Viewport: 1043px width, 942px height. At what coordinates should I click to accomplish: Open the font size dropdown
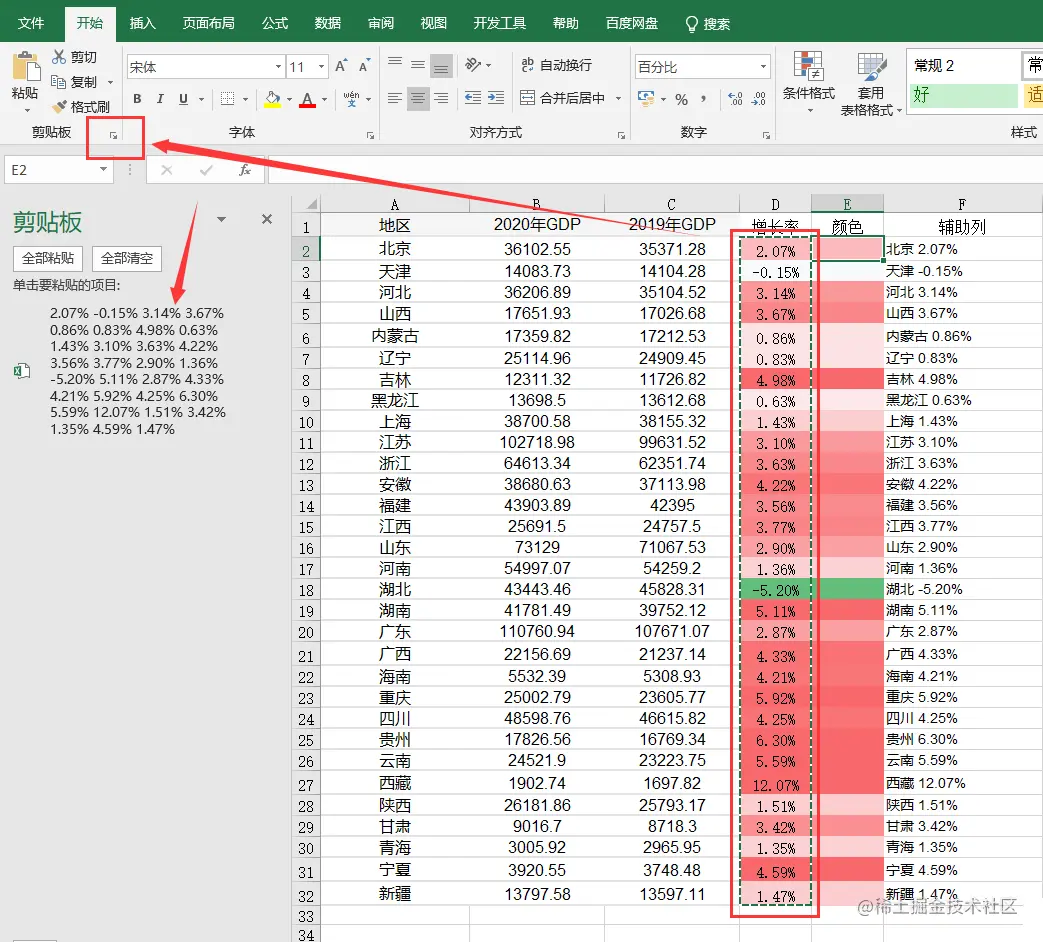pos(320,65)
